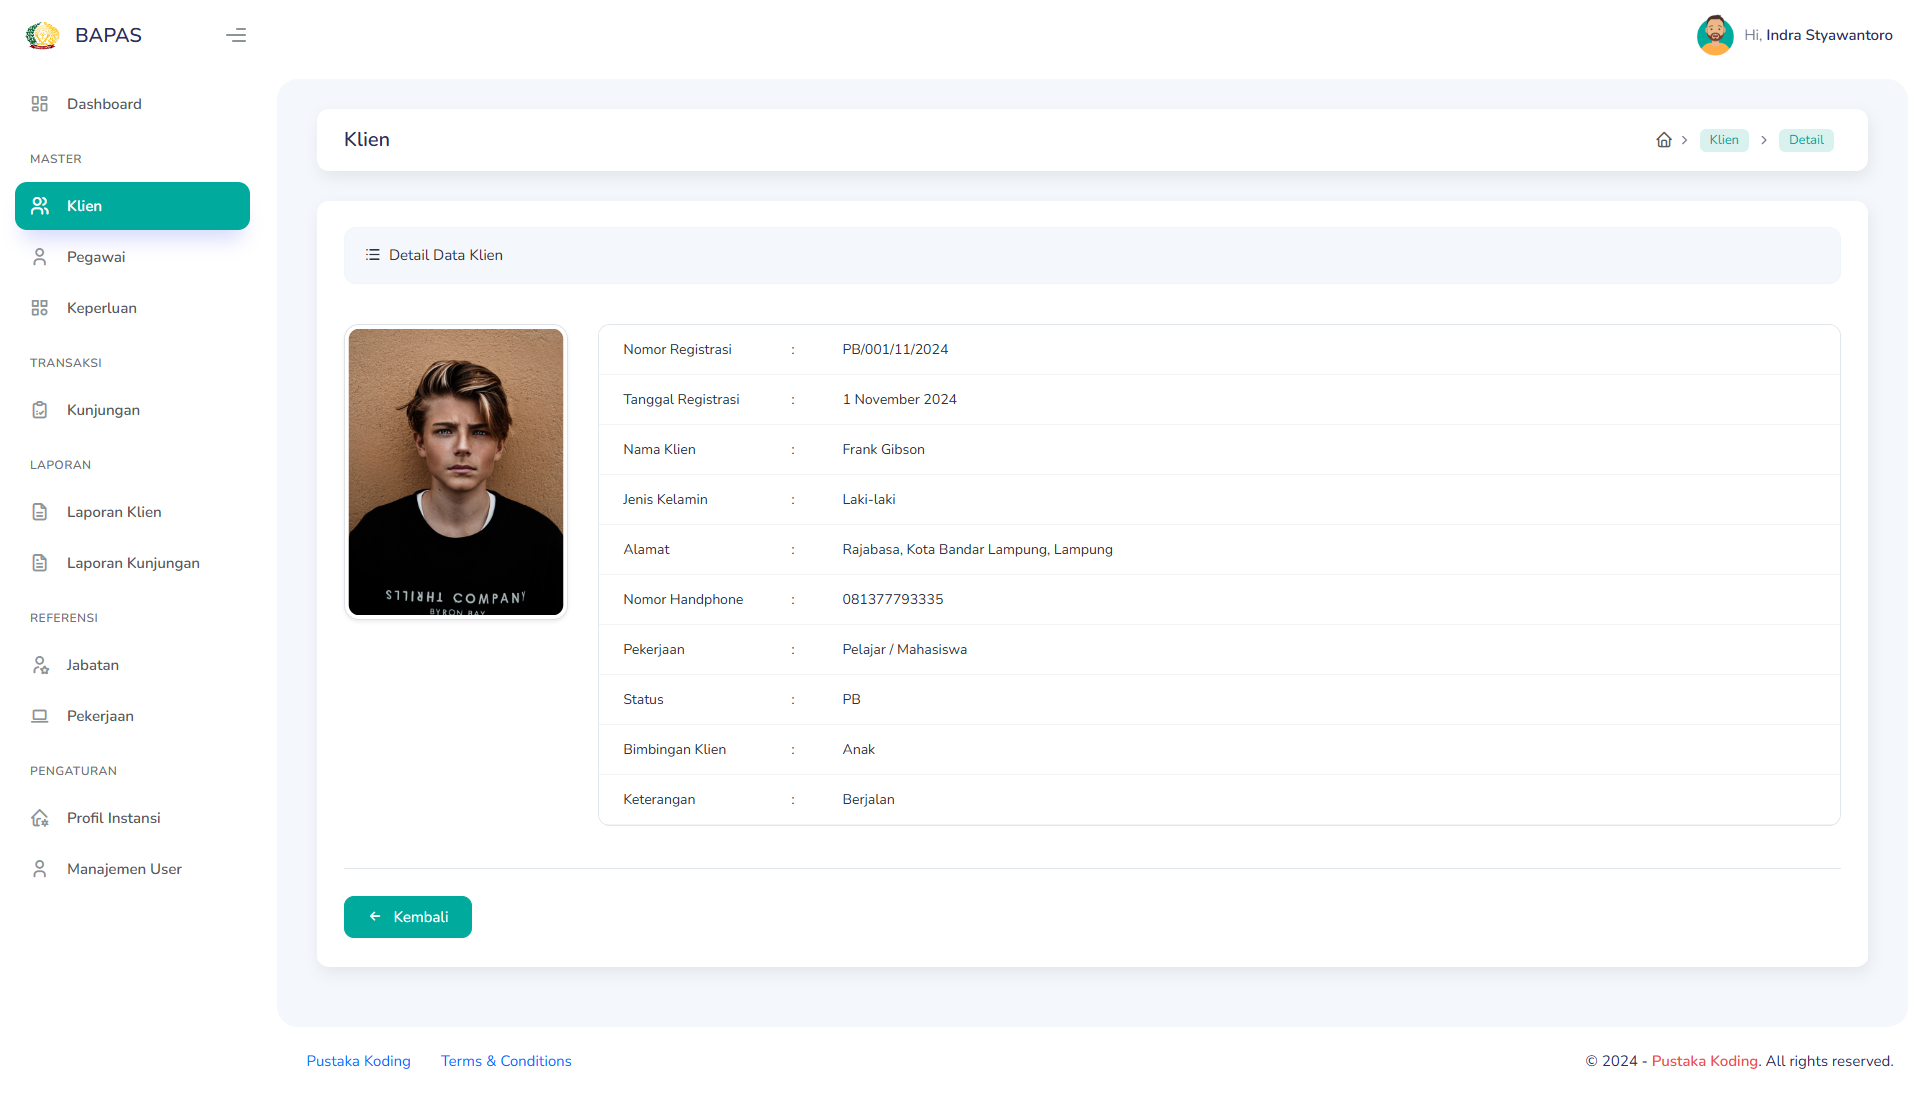
Task: Click the Pegawai person icon
Action: (40, 257)
